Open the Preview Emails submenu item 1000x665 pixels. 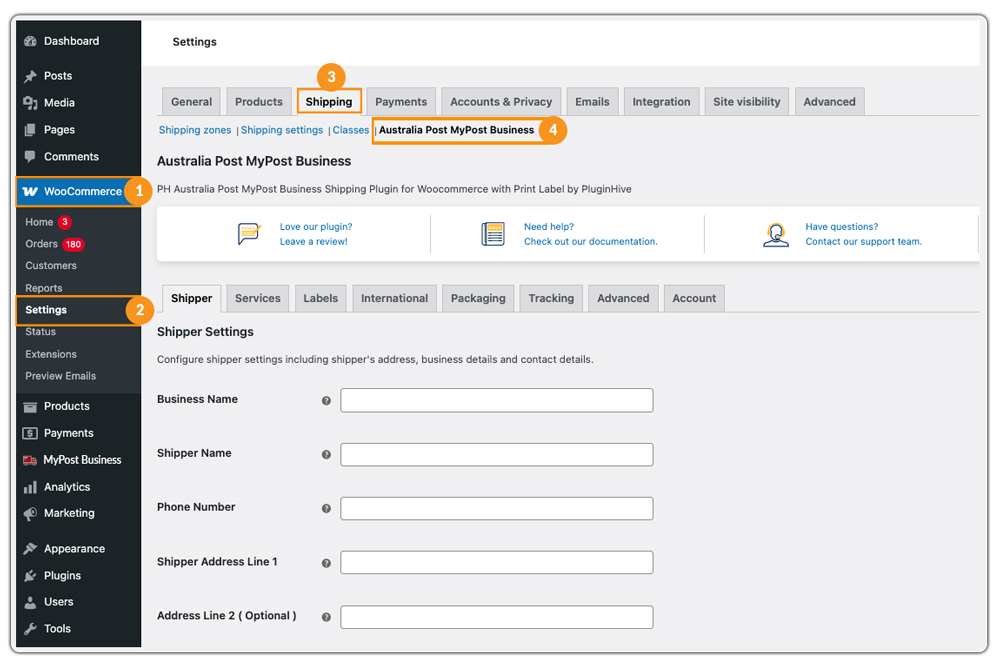point(61,376)
